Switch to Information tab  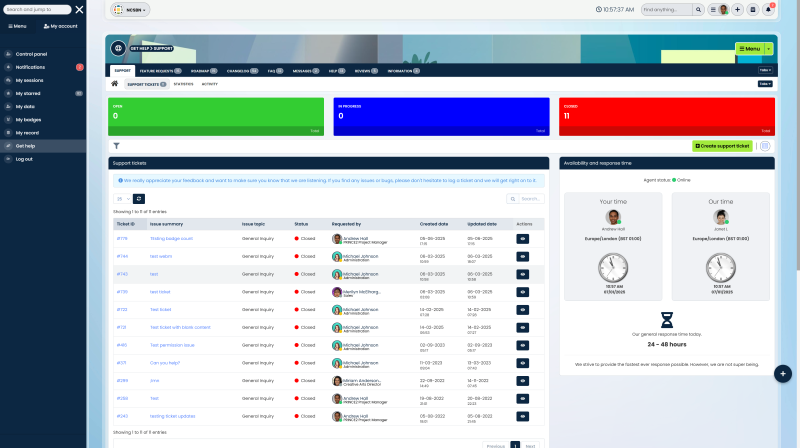coord(403,71)
